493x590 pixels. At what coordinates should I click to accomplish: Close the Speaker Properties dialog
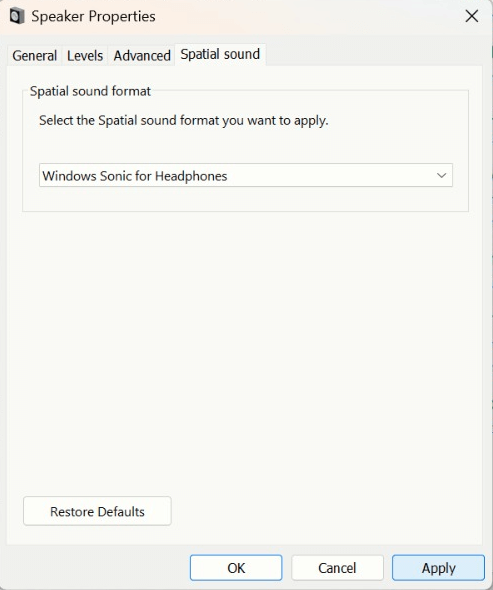[472, 17]
